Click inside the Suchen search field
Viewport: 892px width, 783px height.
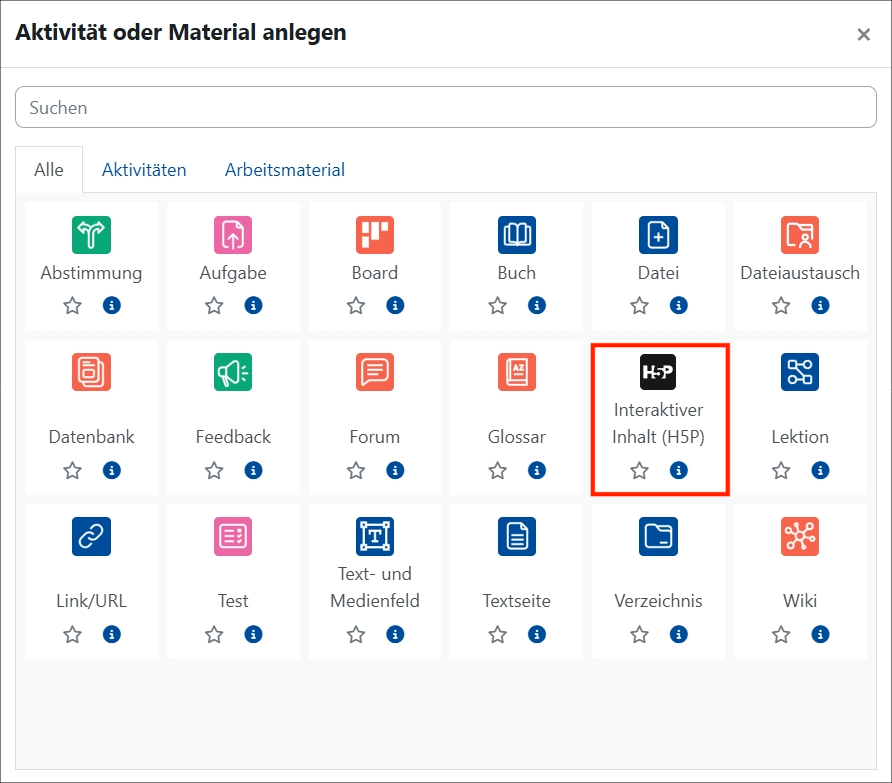446,107
